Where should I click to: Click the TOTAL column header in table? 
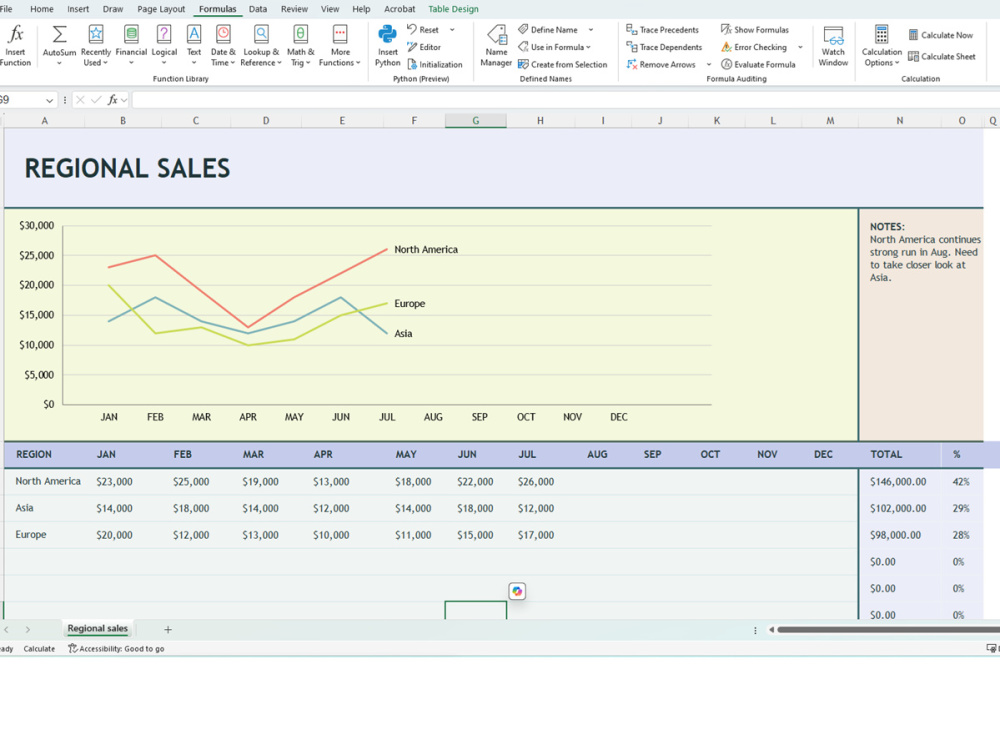click(x=886, y=455)
